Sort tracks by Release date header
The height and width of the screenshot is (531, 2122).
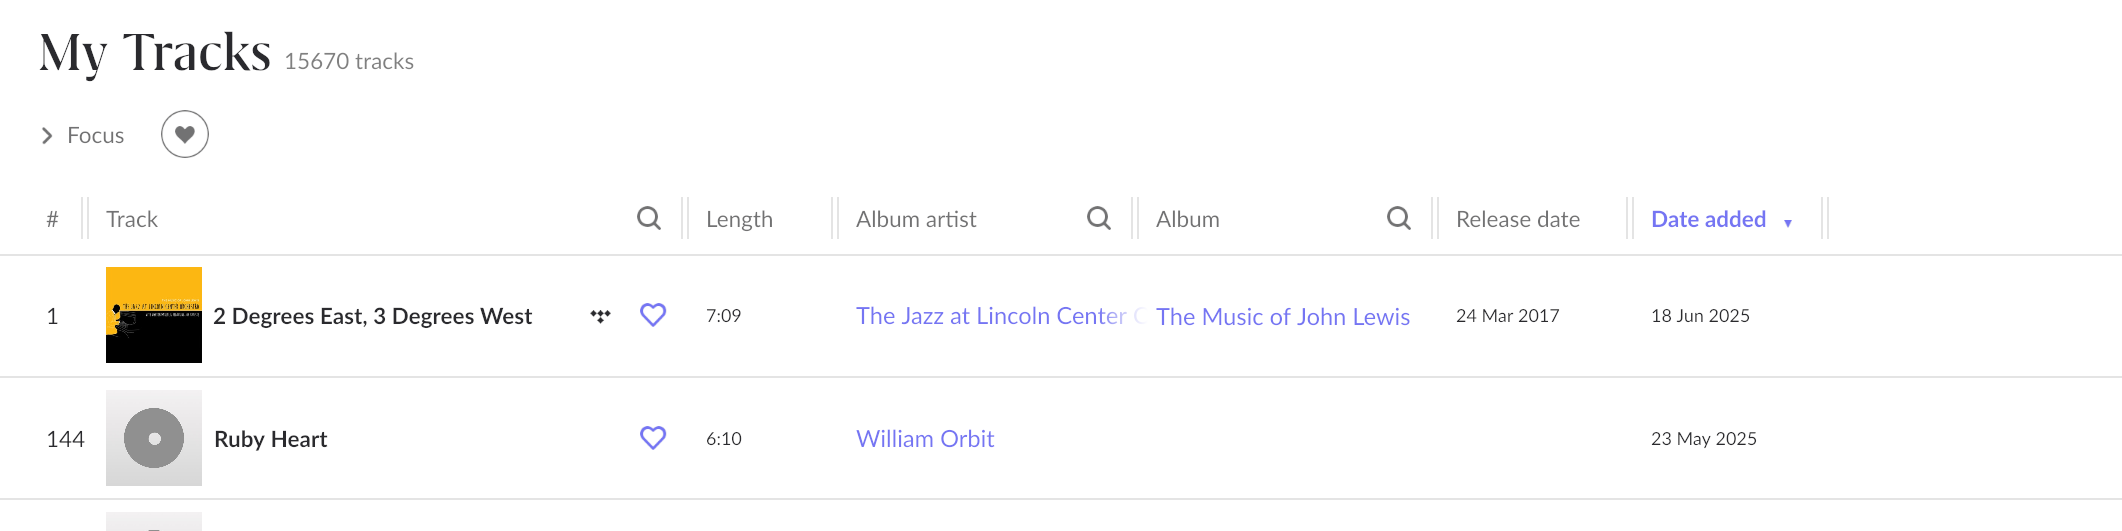click(x=1517, y=219)
